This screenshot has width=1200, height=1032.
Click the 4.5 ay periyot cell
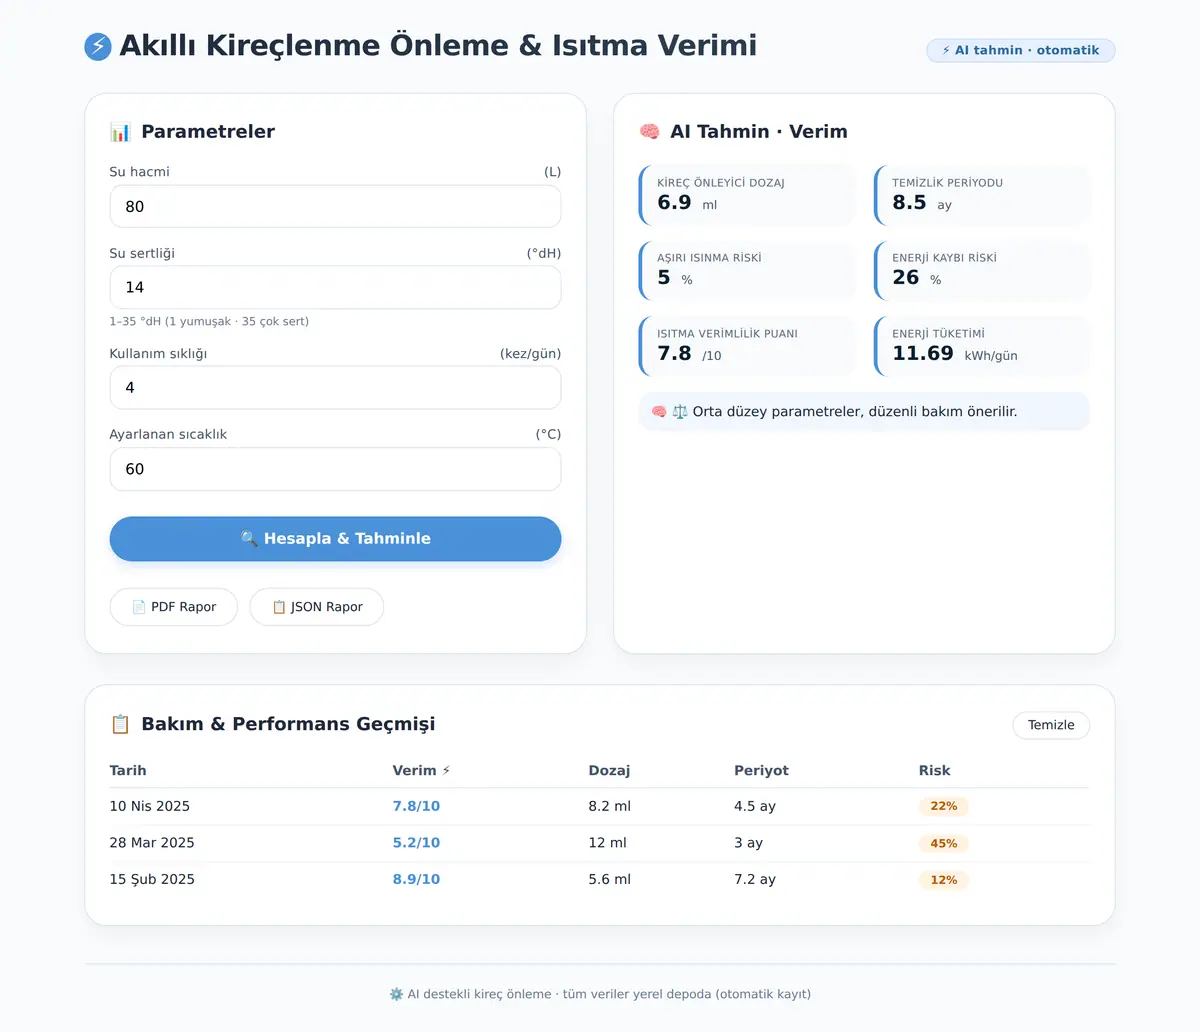point(755,806)
